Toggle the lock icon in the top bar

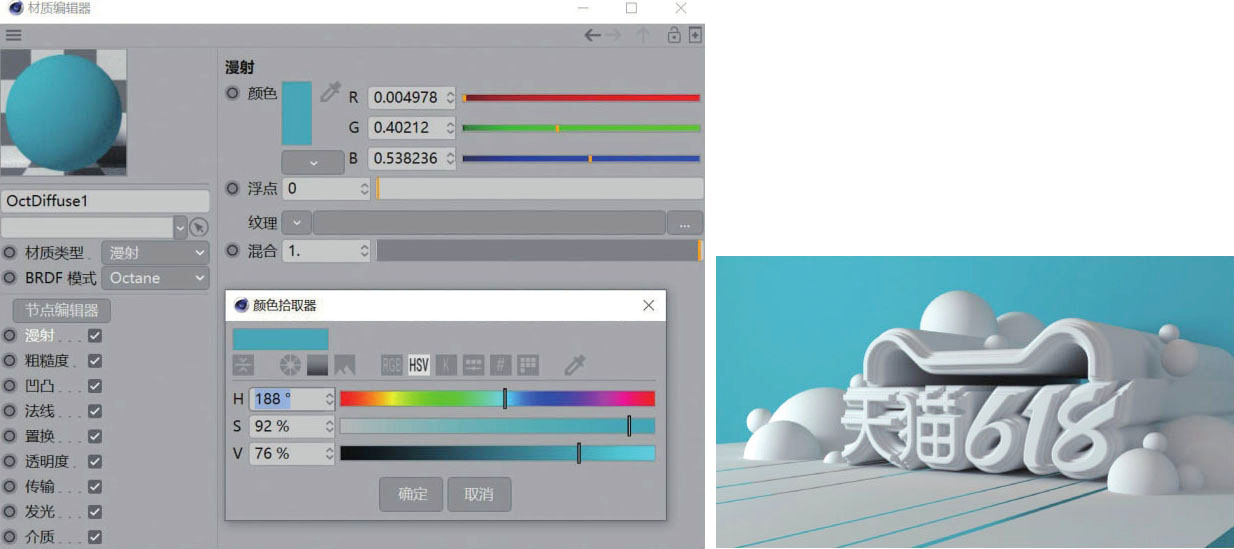click(674, 35)
